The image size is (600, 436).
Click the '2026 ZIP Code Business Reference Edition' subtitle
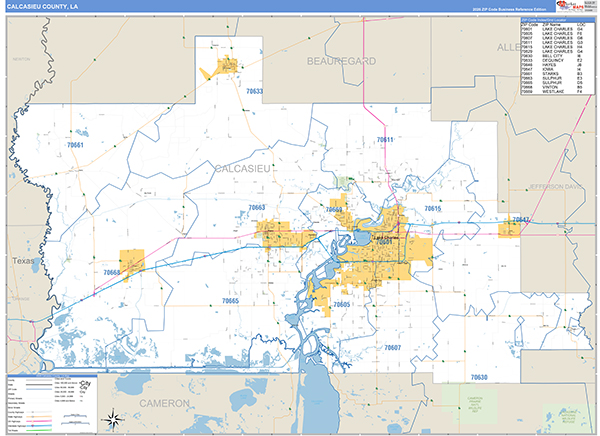click(x=509, y=9)
